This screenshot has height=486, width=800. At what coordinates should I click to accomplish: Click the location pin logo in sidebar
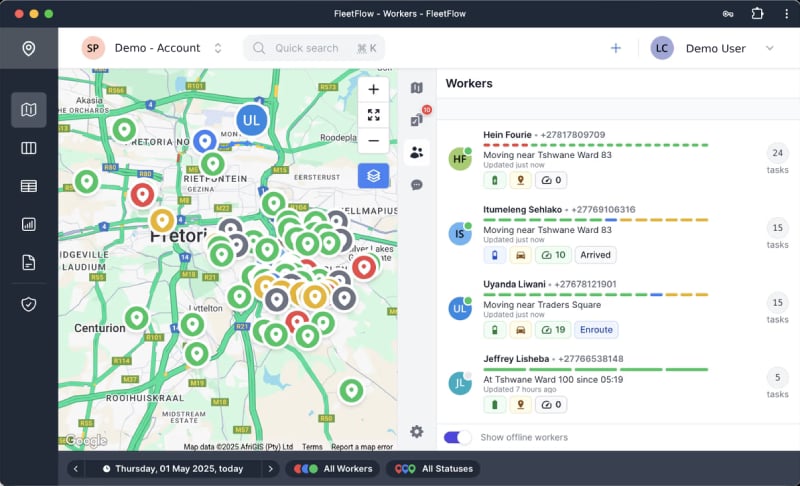click(x=29, y=48)
